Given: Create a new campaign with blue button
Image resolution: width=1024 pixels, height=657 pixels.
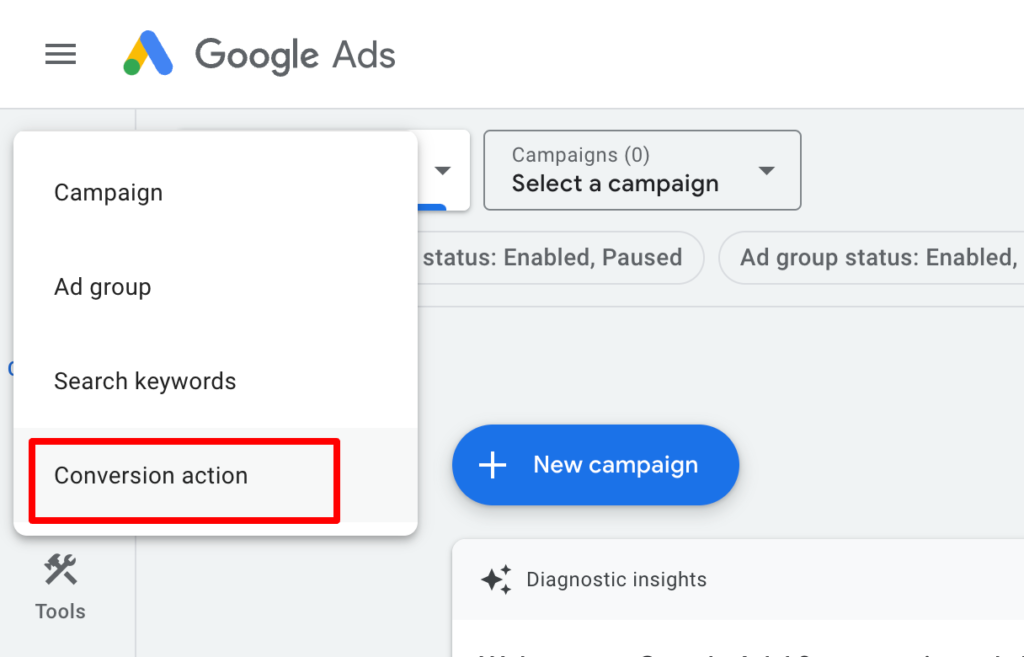Looking at the screenshot, I should click(595, 465).
